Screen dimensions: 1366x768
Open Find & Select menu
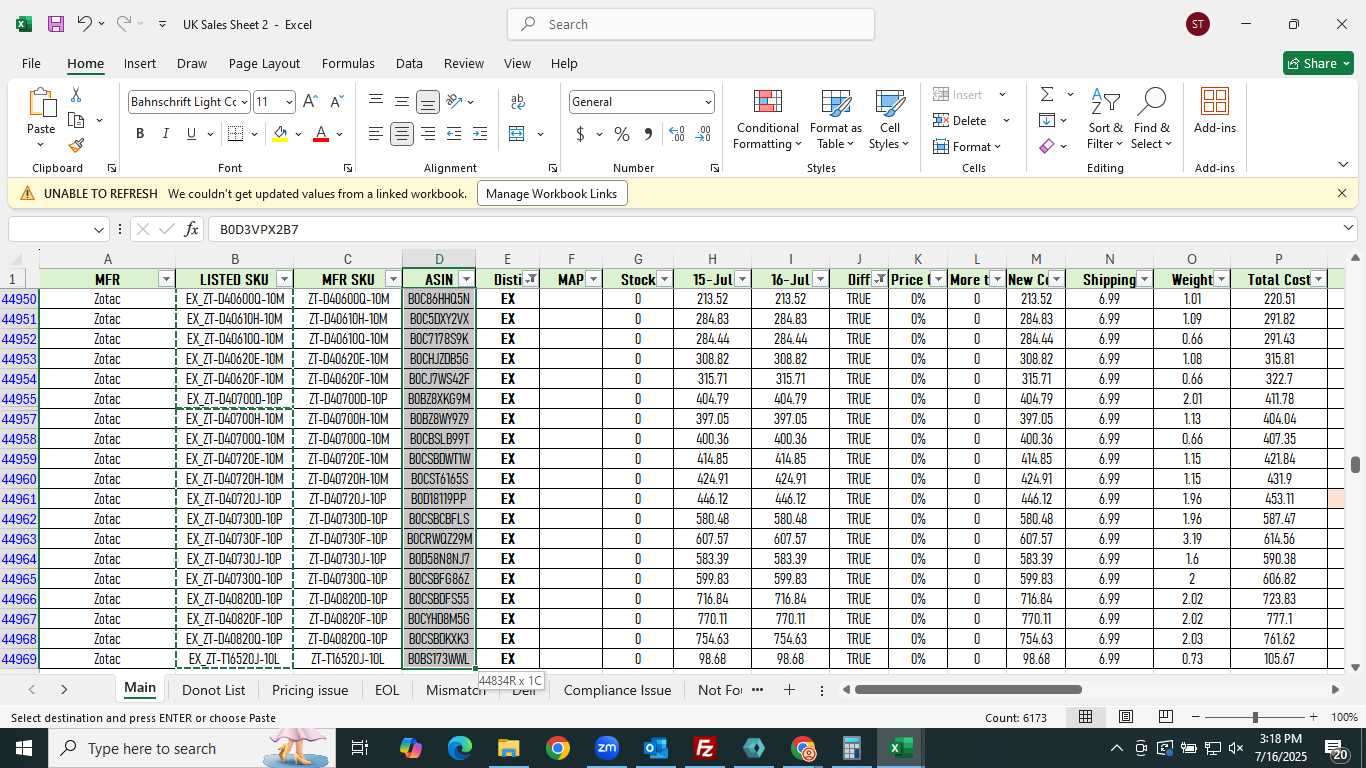tap(1151, 120)
